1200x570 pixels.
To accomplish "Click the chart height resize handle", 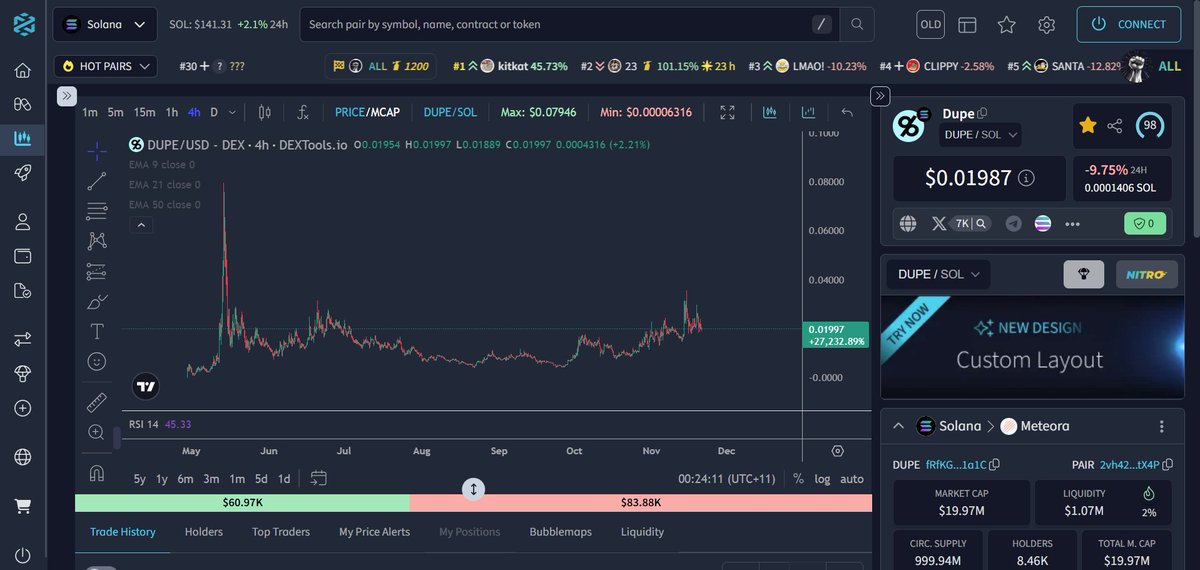I will (474, 489).
